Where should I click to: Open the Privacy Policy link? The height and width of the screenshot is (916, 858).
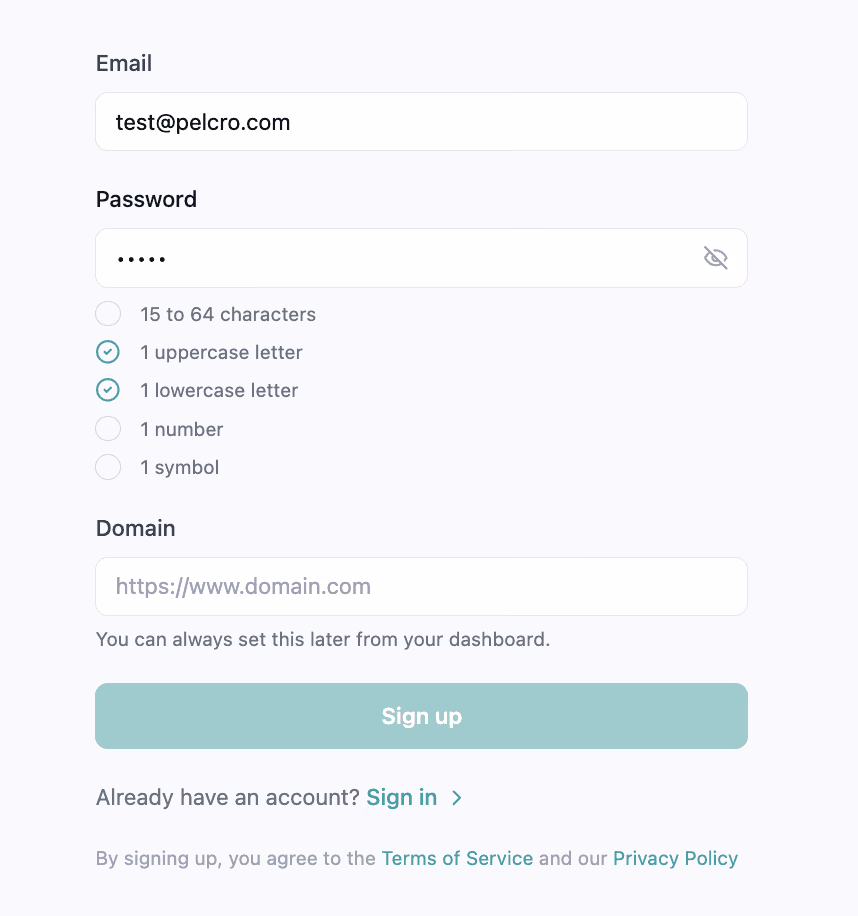pos(676,858)
